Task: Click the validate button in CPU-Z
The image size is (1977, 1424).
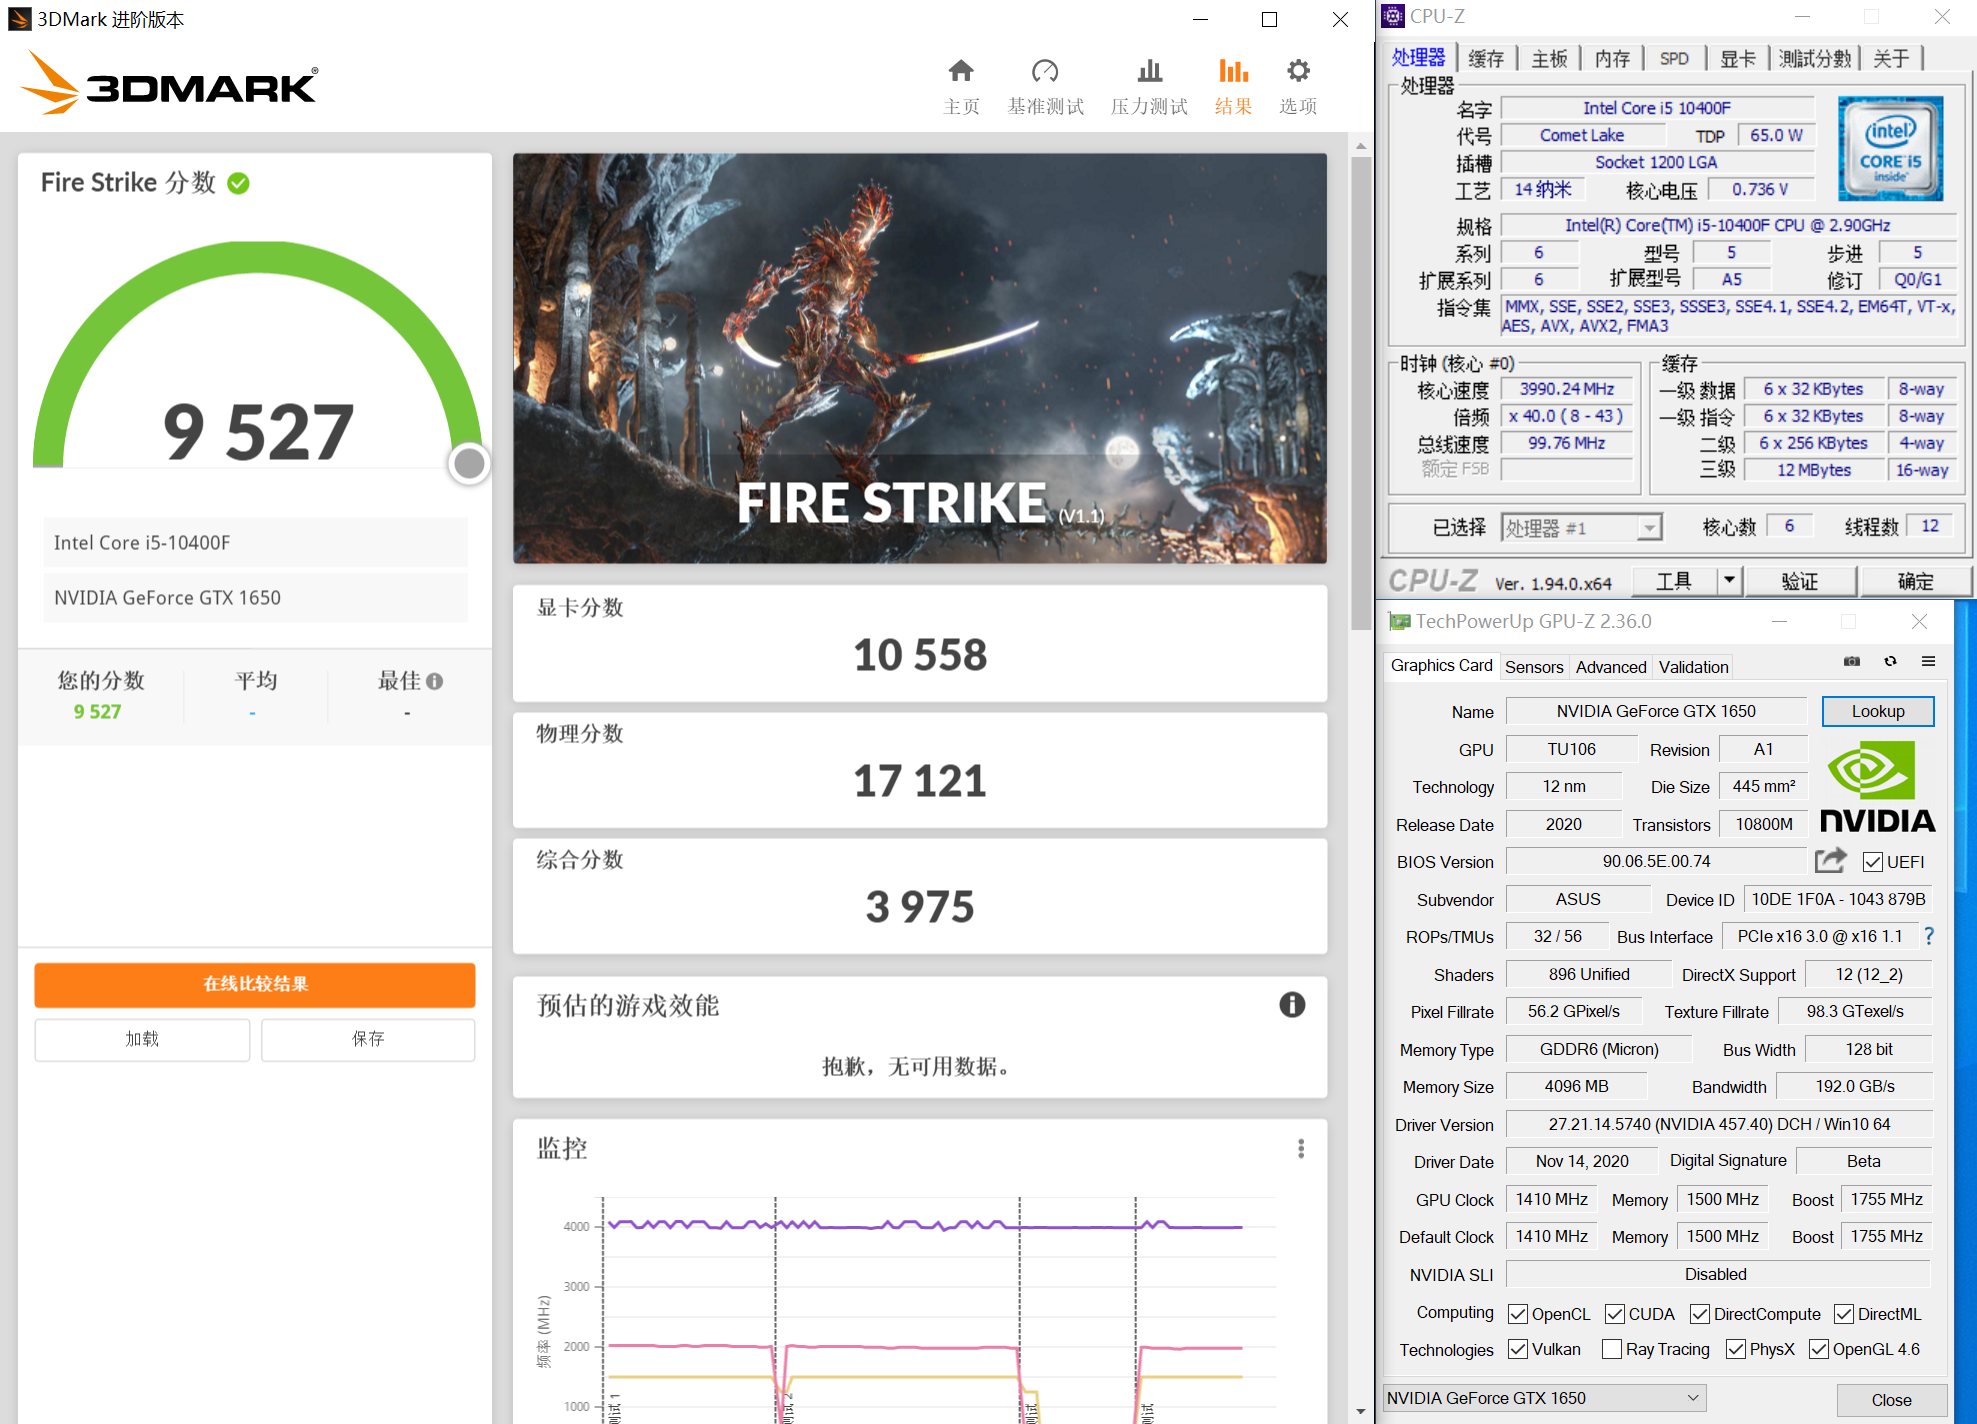Action: pyautogui.click(x=1800, y=580)
